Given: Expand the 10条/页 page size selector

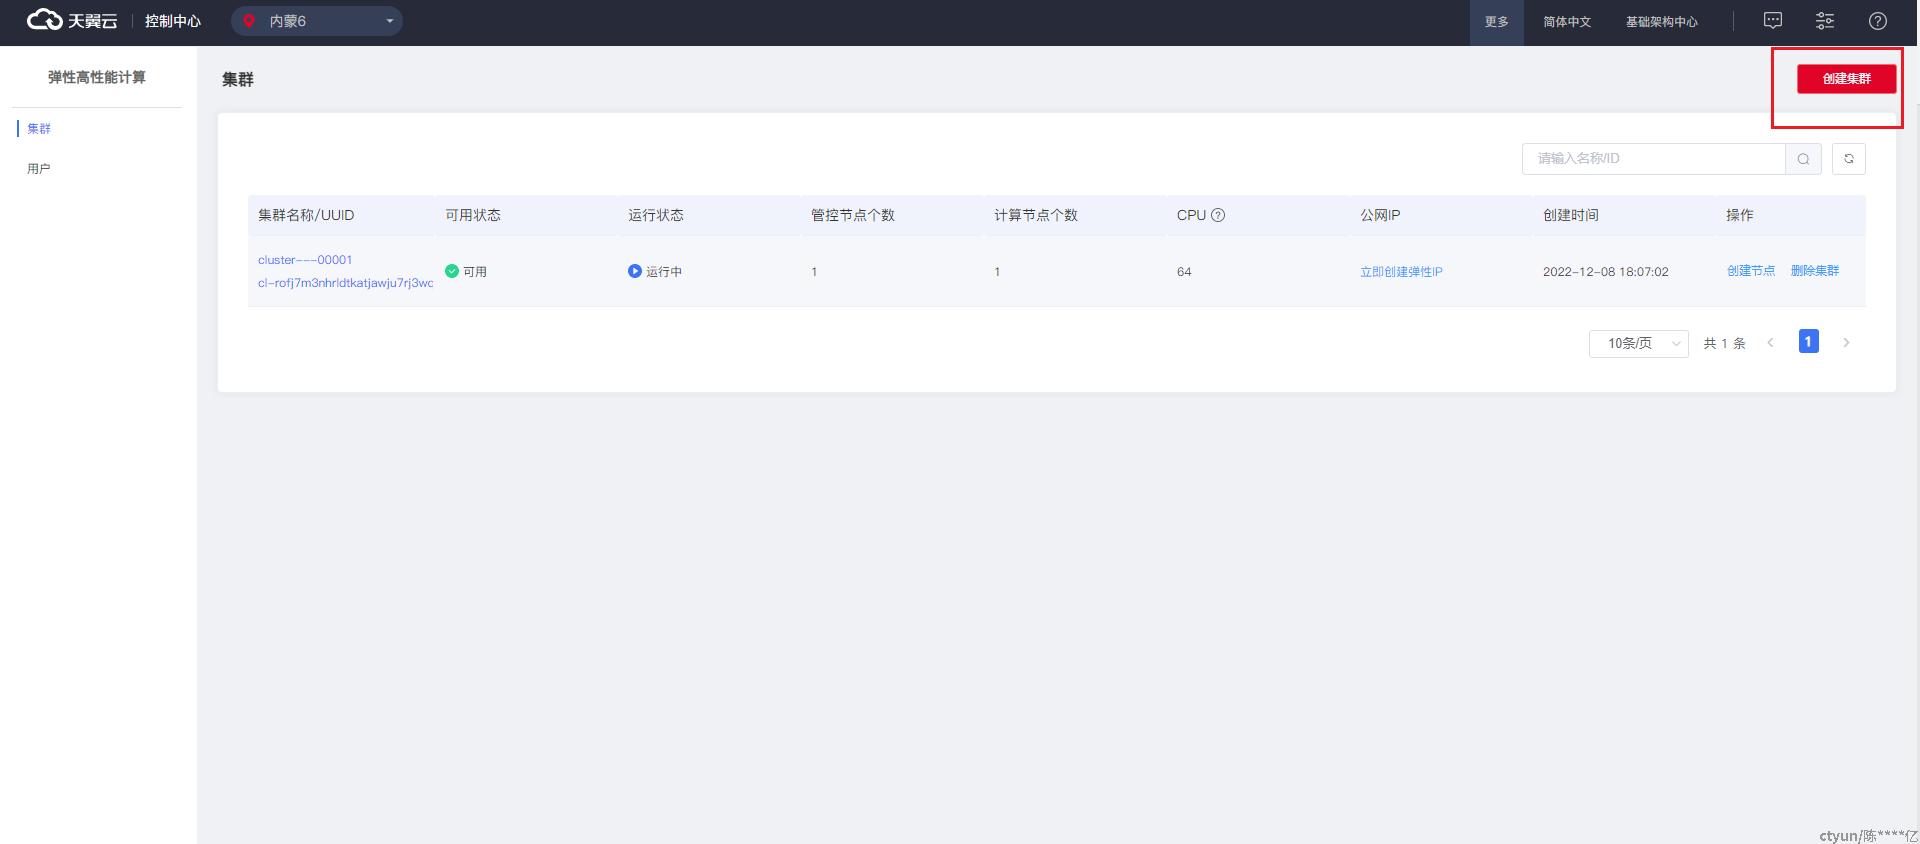Looking at the screenshot, I should [1638, 343].
